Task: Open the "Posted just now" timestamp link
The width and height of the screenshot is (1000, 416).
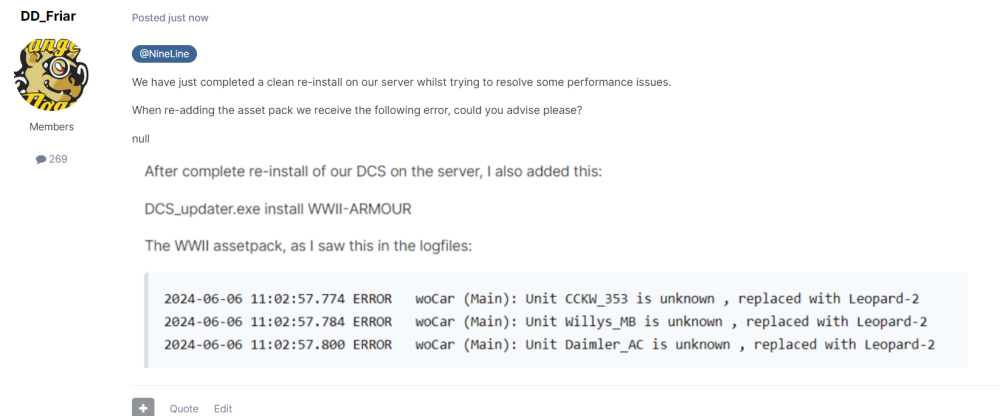Action: [170, 18]
